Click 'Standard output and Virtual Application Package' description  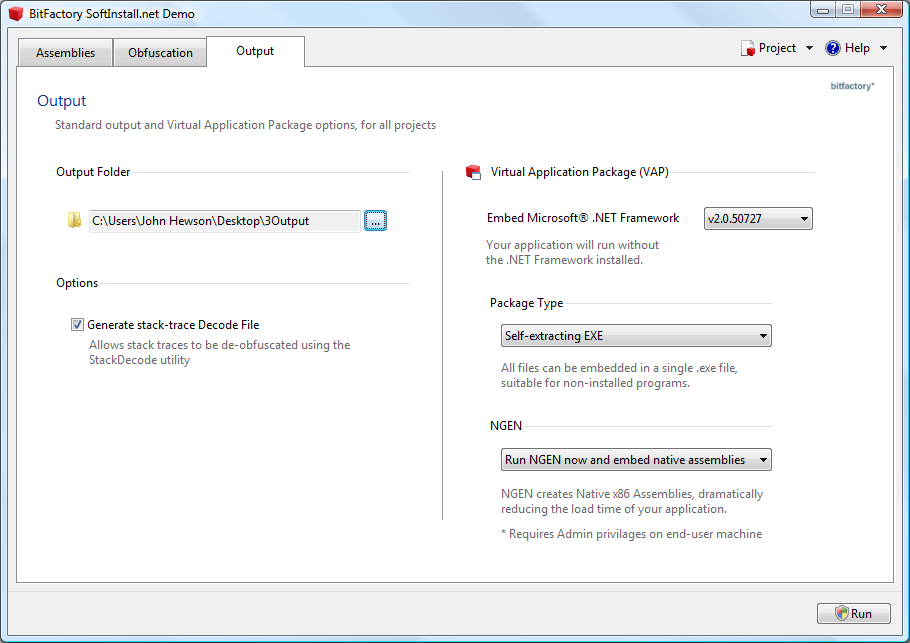245,125
